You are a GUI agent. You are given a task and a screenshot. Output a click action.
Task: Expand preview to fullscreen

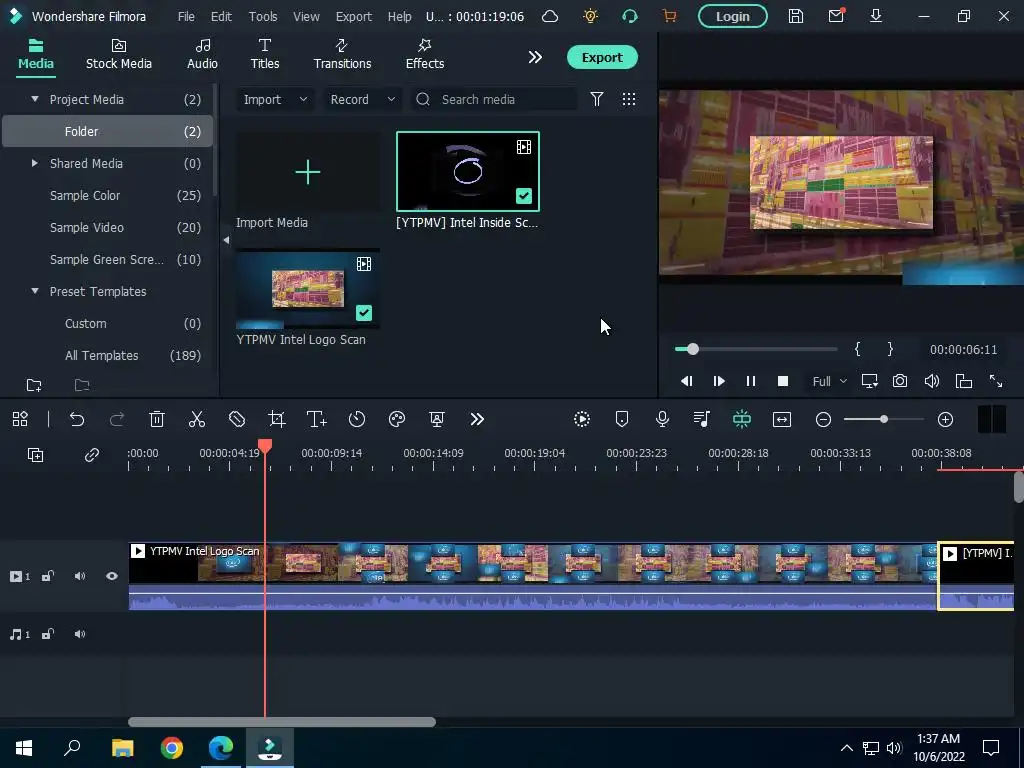pyautogui.click(x=996, y=381)
